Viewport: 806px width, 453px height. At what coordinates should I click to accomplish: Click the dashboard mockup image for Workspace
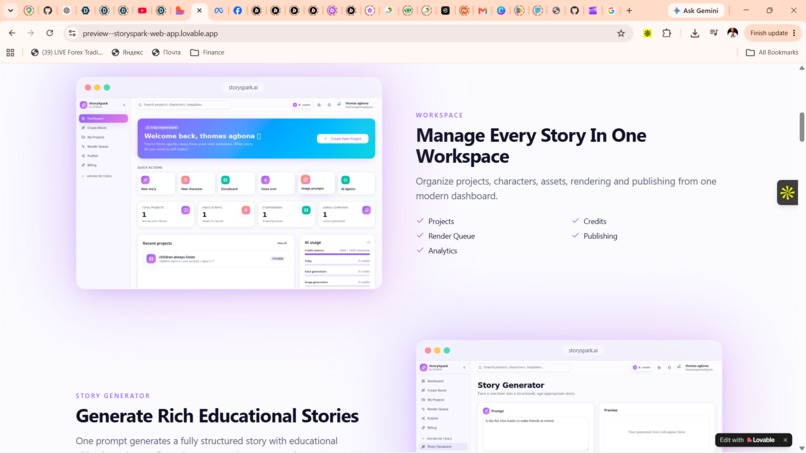pos(229,183)
